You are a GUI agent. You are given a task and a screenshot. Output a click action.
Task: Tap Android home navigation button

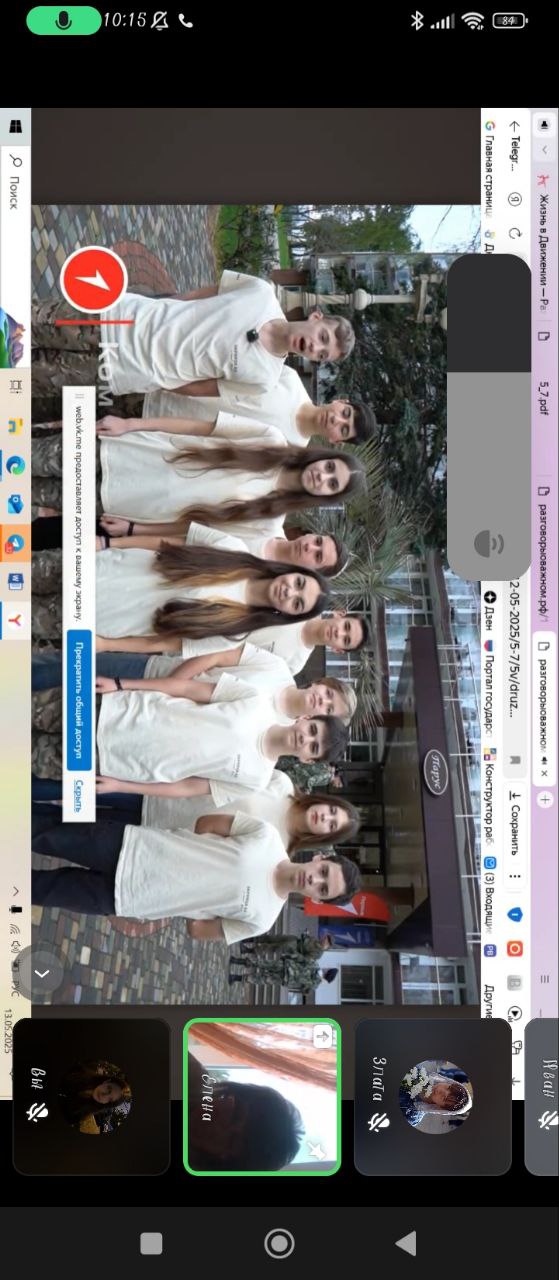(x=279, y=1243)
